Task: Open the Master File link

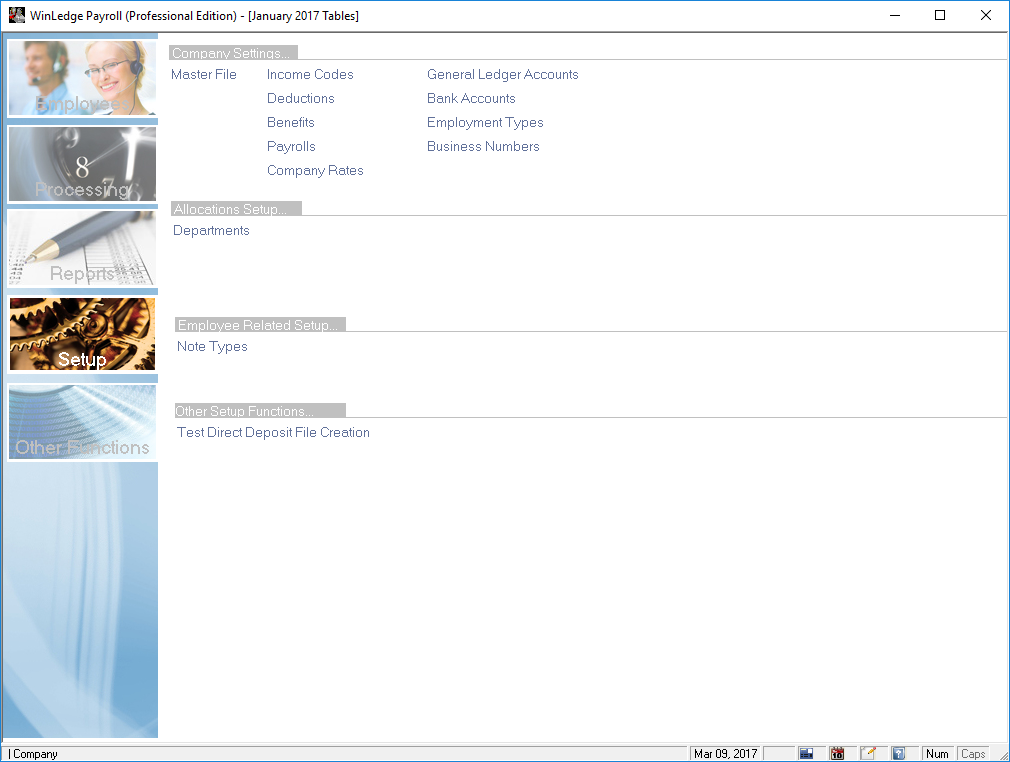Action: [x=204, y=75]
